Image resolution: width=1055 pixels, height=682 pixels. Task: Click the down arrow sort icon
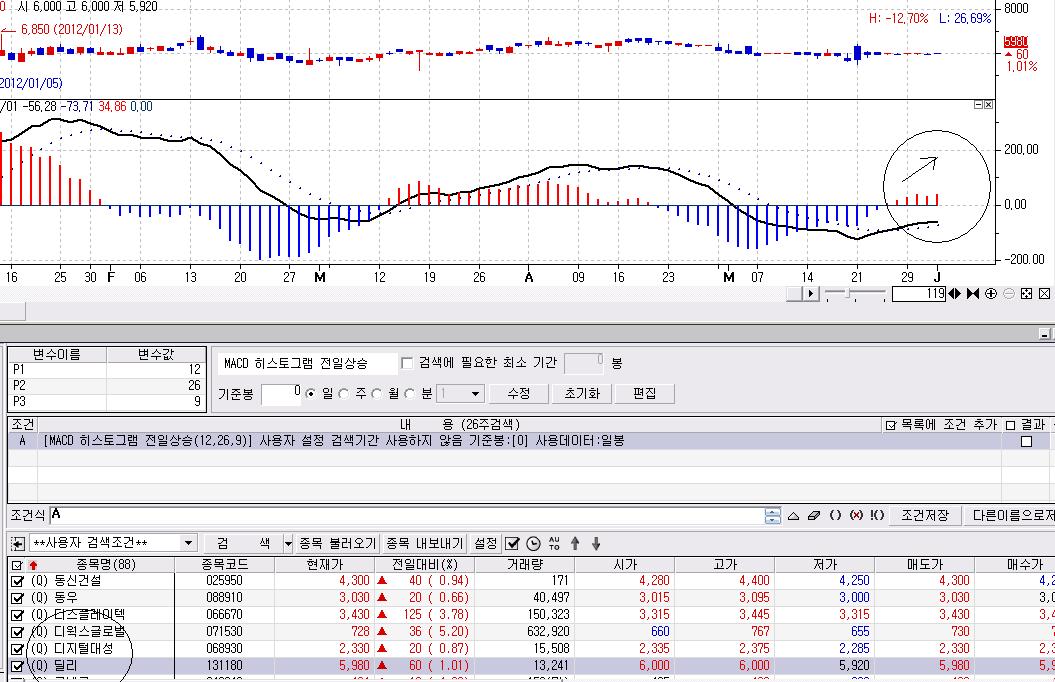pos(596,543)
